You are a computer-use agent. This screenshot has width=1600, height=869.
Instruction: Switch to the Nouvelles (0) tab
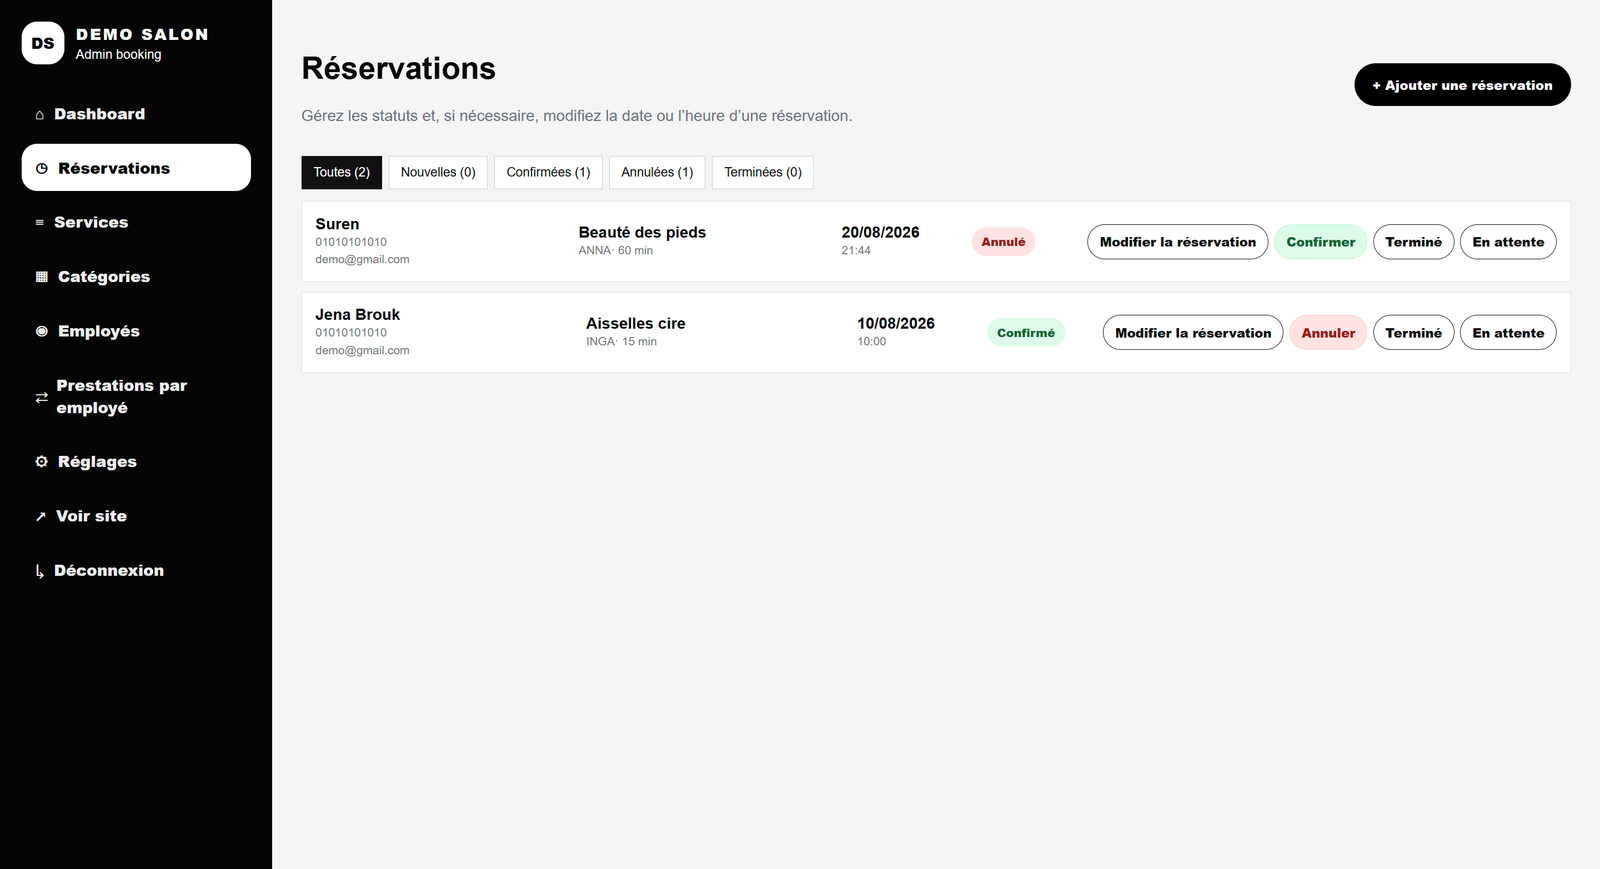tap(438, 172)
